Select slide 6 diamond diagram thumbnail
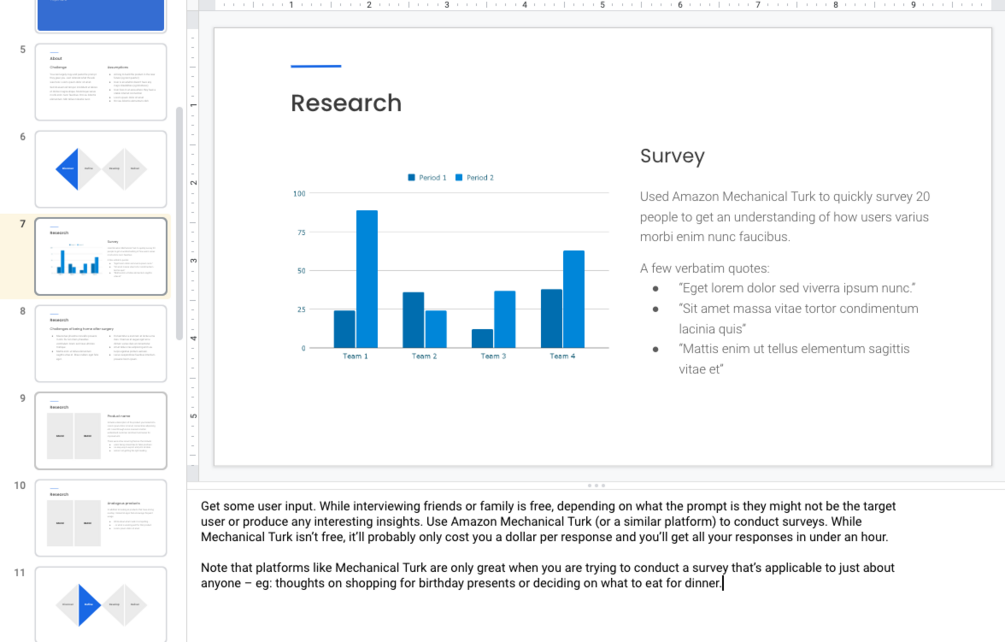 [101, 169]
